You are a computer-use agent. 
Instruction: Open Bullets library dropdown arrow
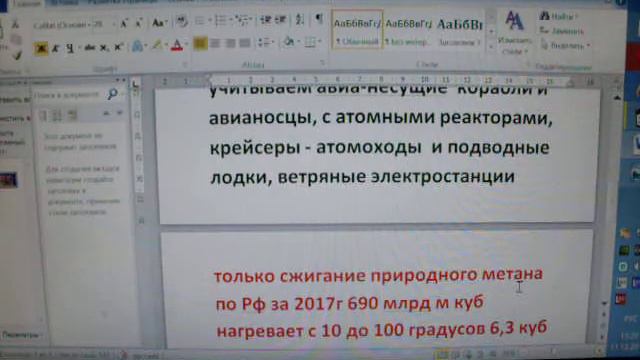[x=209, y=20]
